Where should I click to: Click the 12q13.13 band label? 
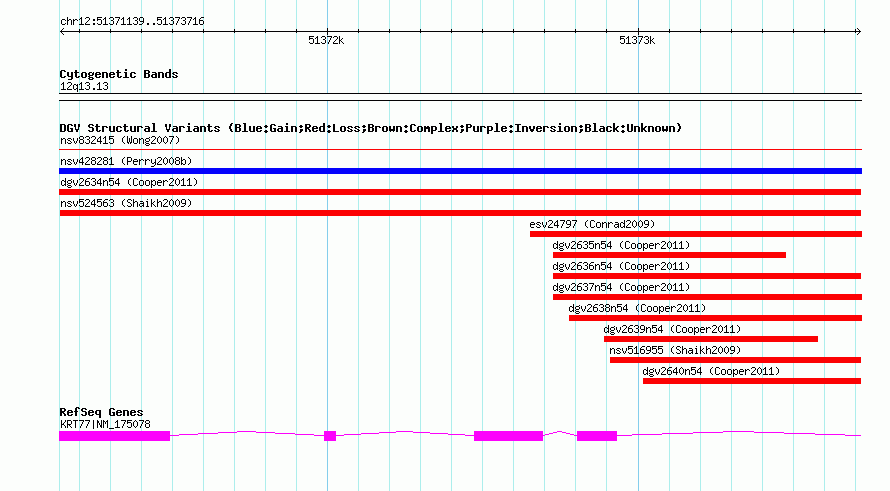coord(84,86)
